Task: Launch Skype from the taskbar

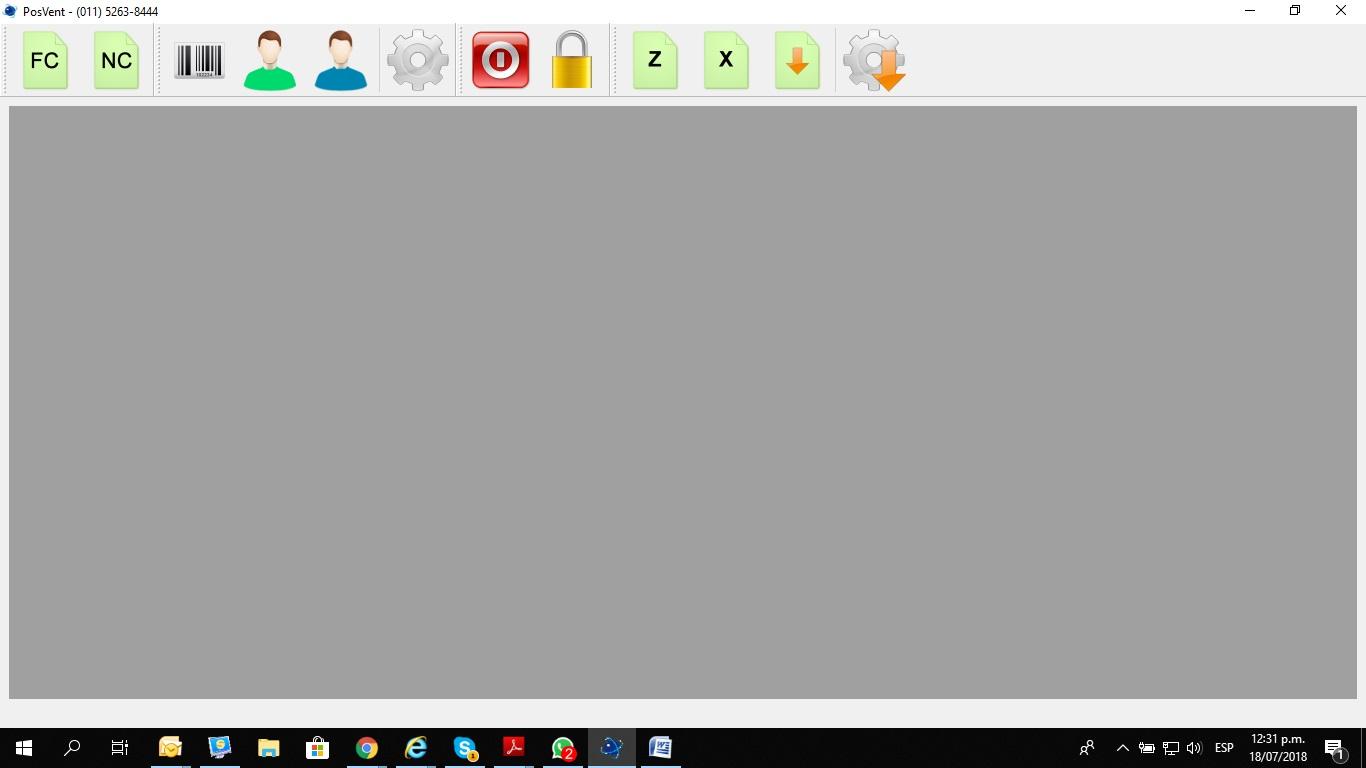Action: pos(465,748)
